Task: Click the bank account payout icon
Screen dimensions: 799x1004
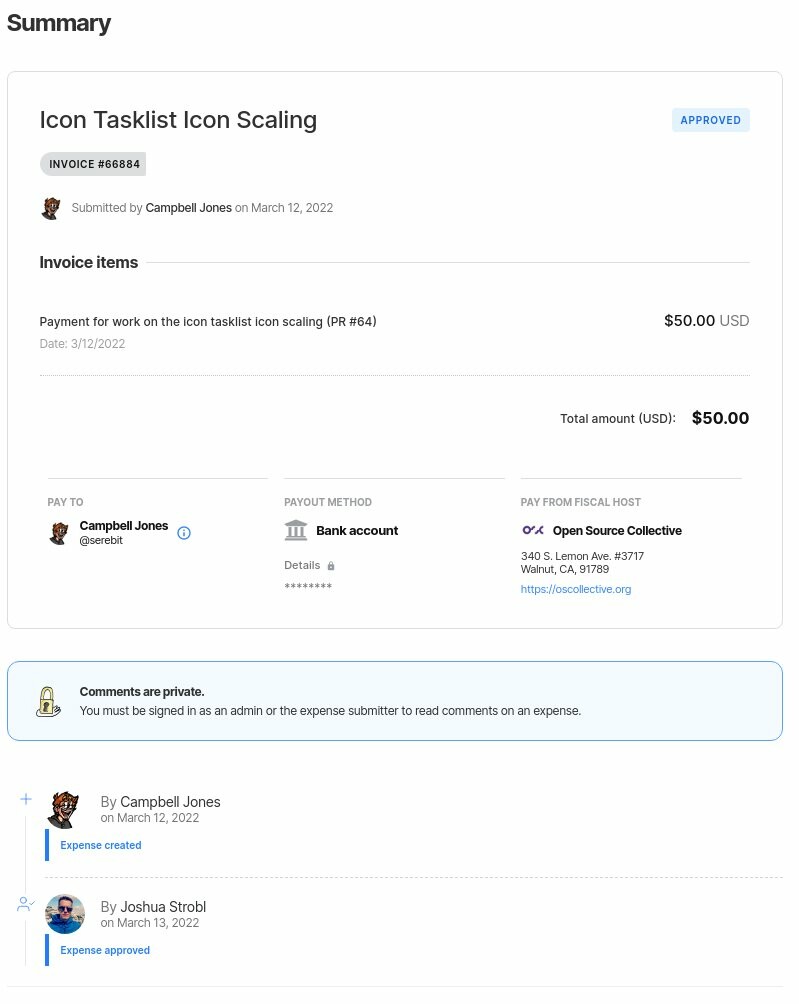Action: tap(296, 530)
